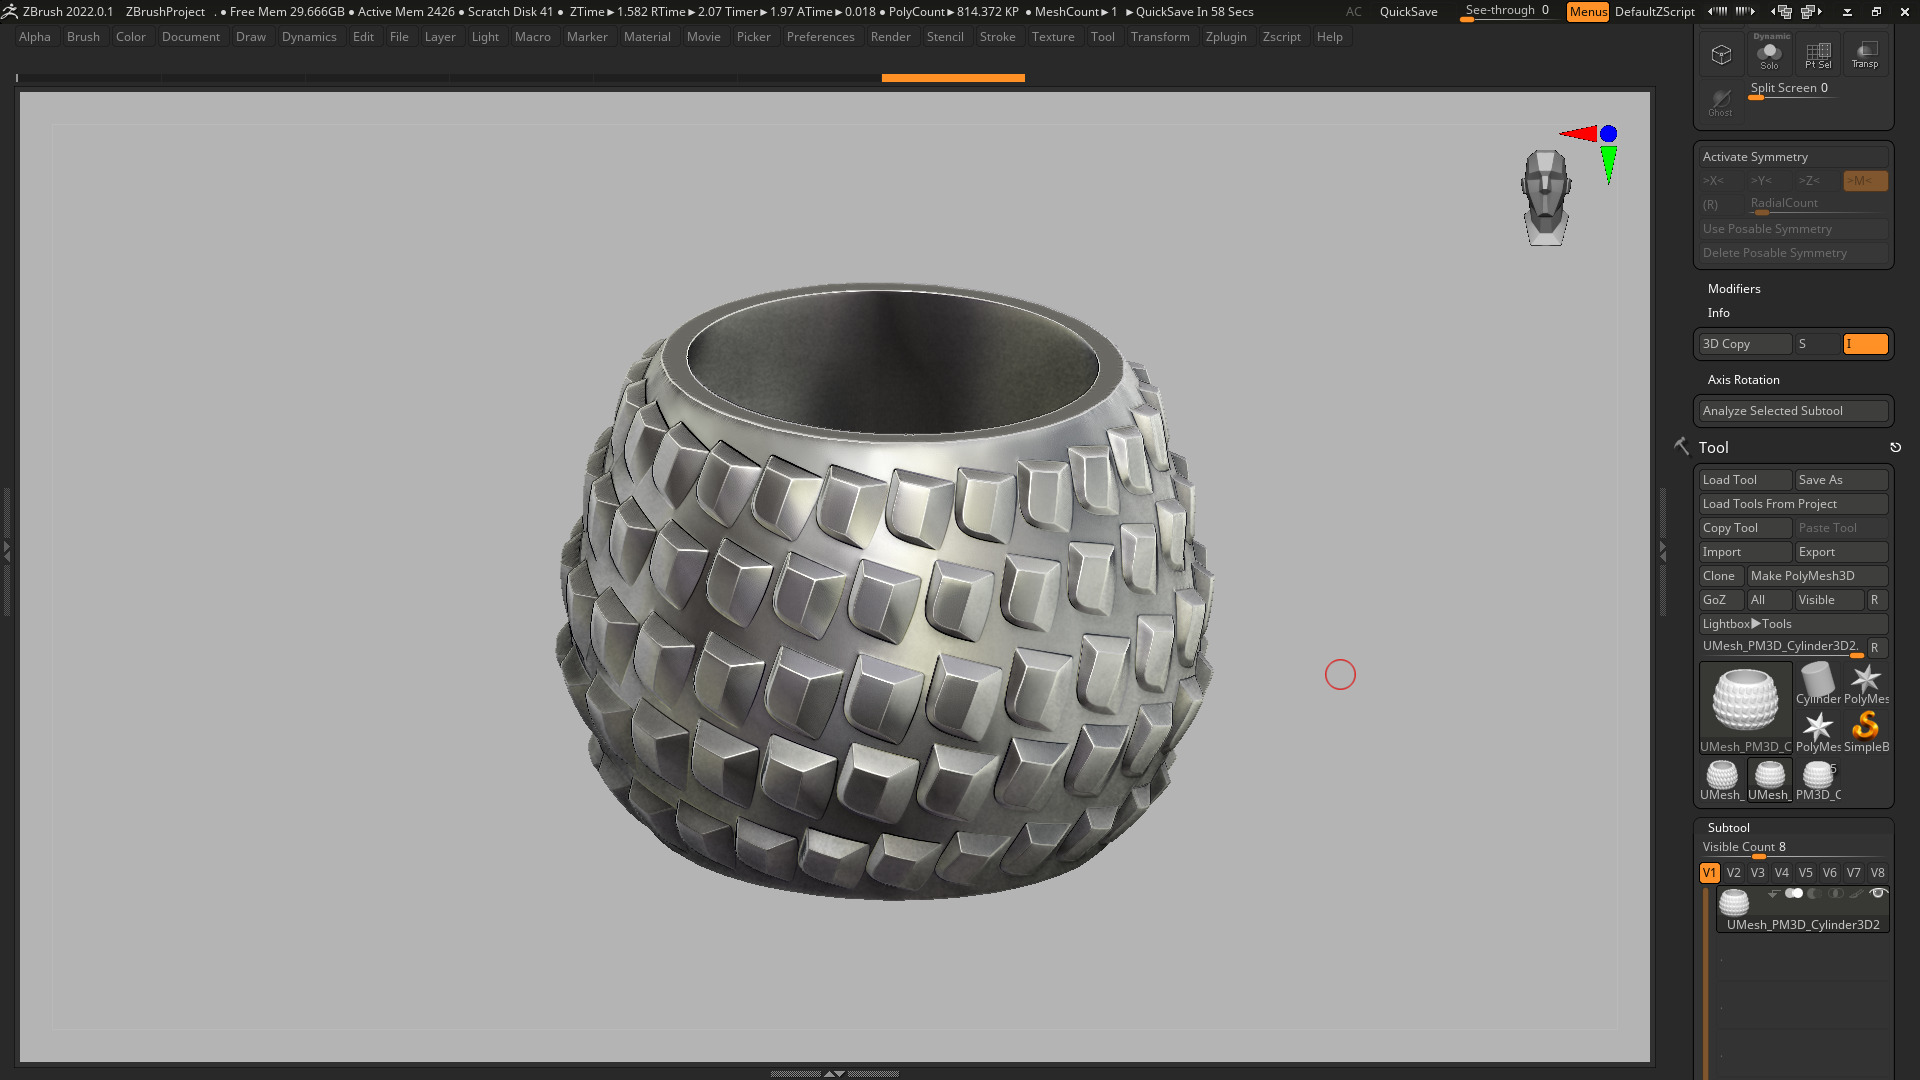Toggle Z axis symmetry
The image size is (1920, 1080).
pos(1818,181)
